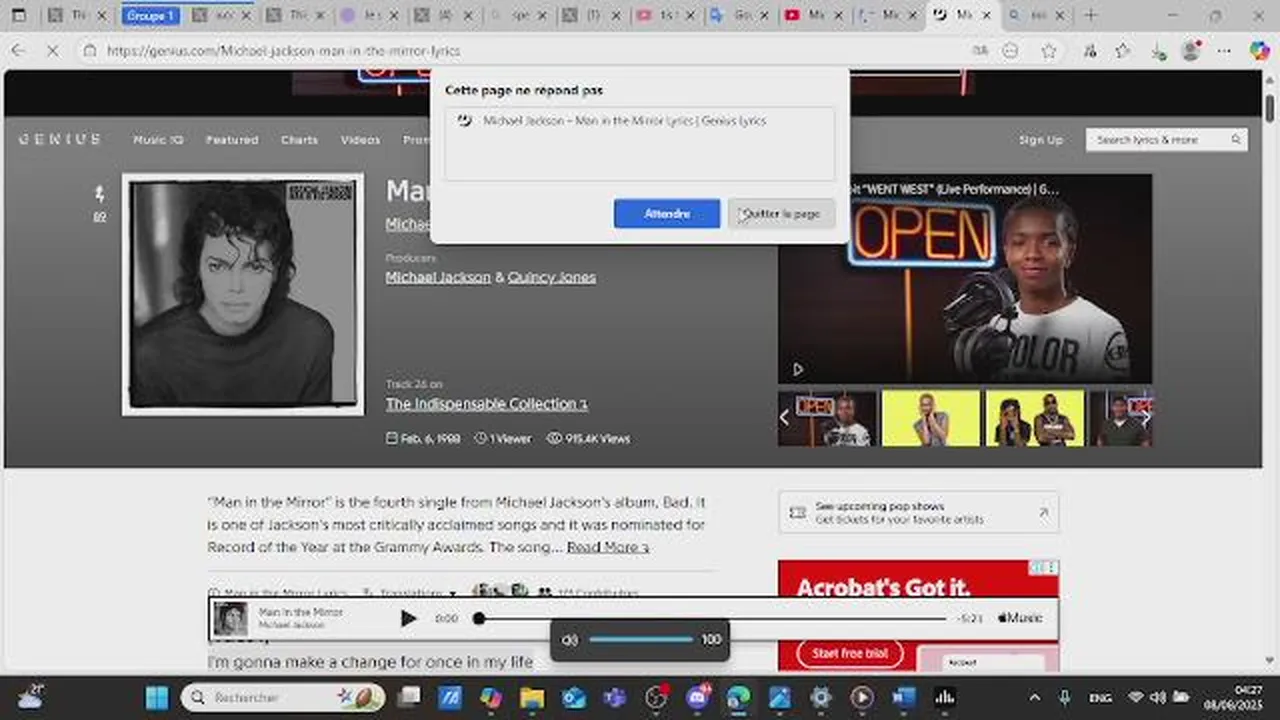This screenshot has width=1280, height=720.
Task: Click the taskbar Rechercher search box
Action: pos(283,697)
